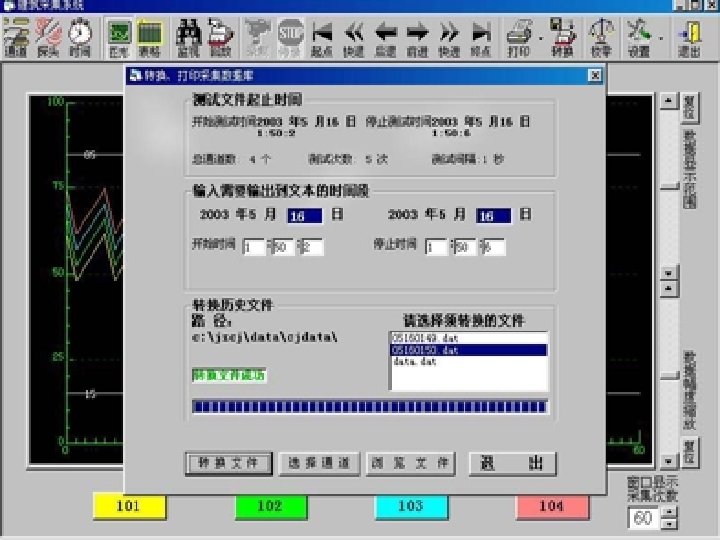Select yellow channel 101 button
This screenshot has height=540, width=720.
pos(129,506)
